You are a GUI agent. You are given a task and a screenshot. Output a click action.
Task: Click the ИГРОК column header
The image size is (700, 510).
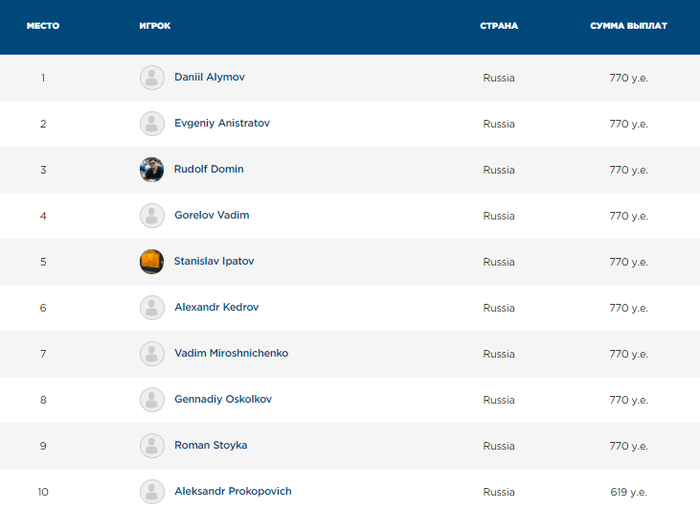155,26
